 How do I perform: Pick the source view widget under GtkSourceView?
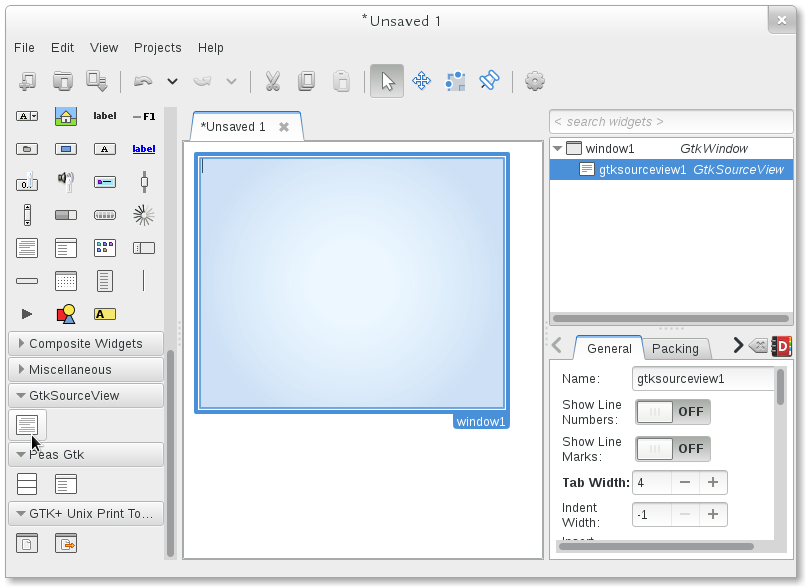(27, 425)
